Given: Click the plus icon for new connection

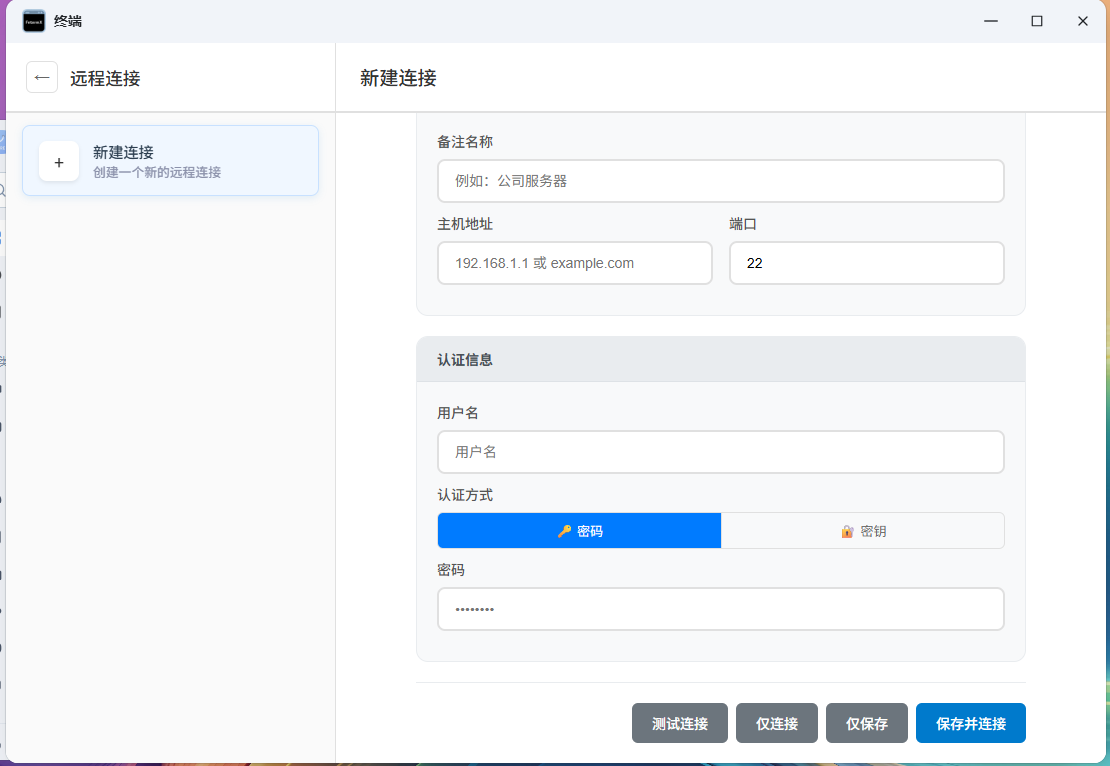Looking at the screenshot, I should [59, 162].
